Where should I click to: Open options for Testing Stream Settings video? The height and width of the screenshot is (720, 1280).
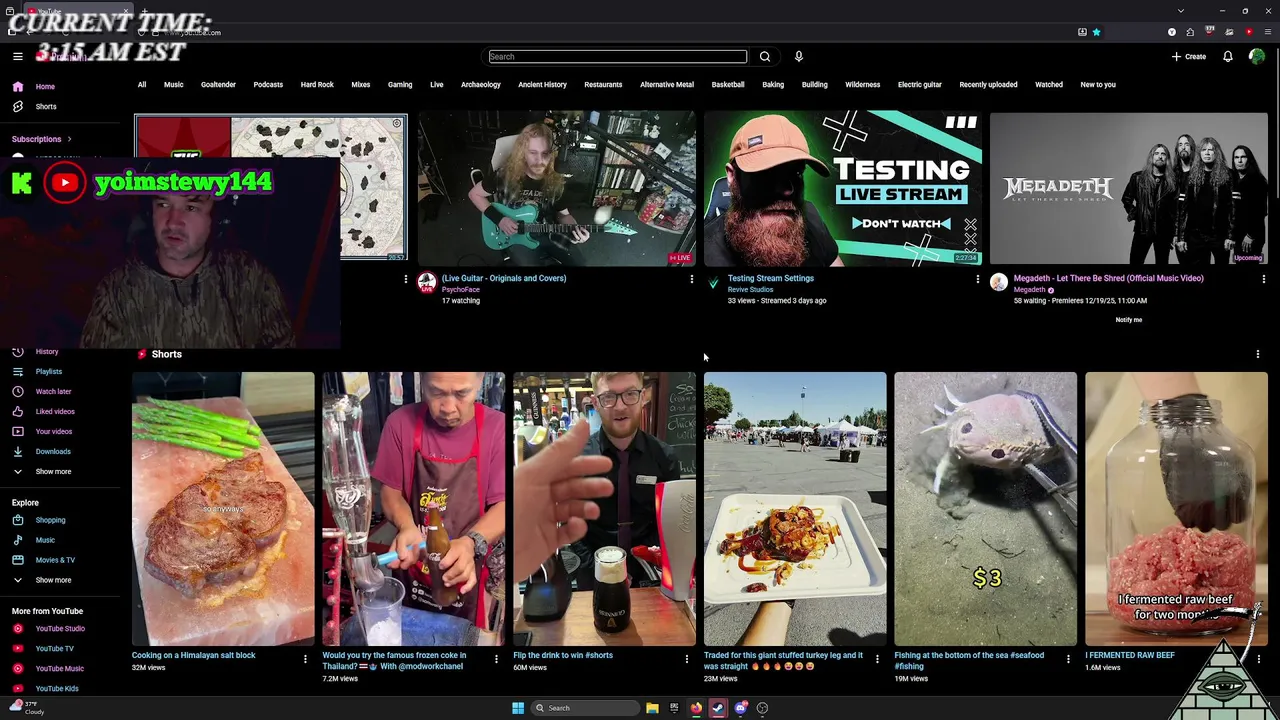(x=978, y=279)
